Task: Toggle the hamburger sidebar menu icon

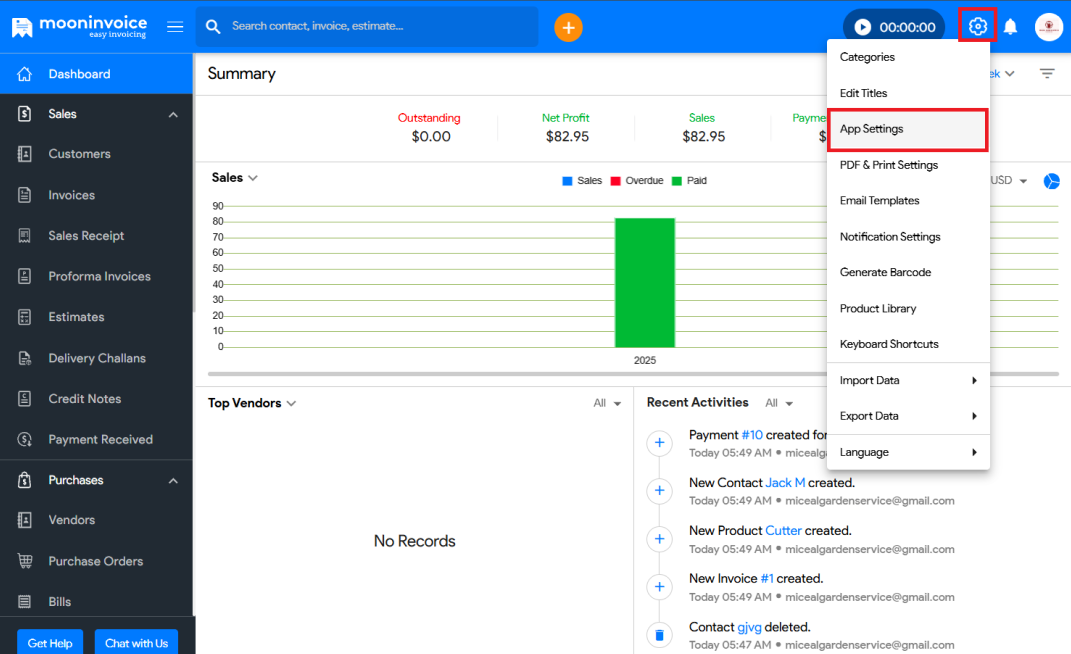Action: coord(175,27)
